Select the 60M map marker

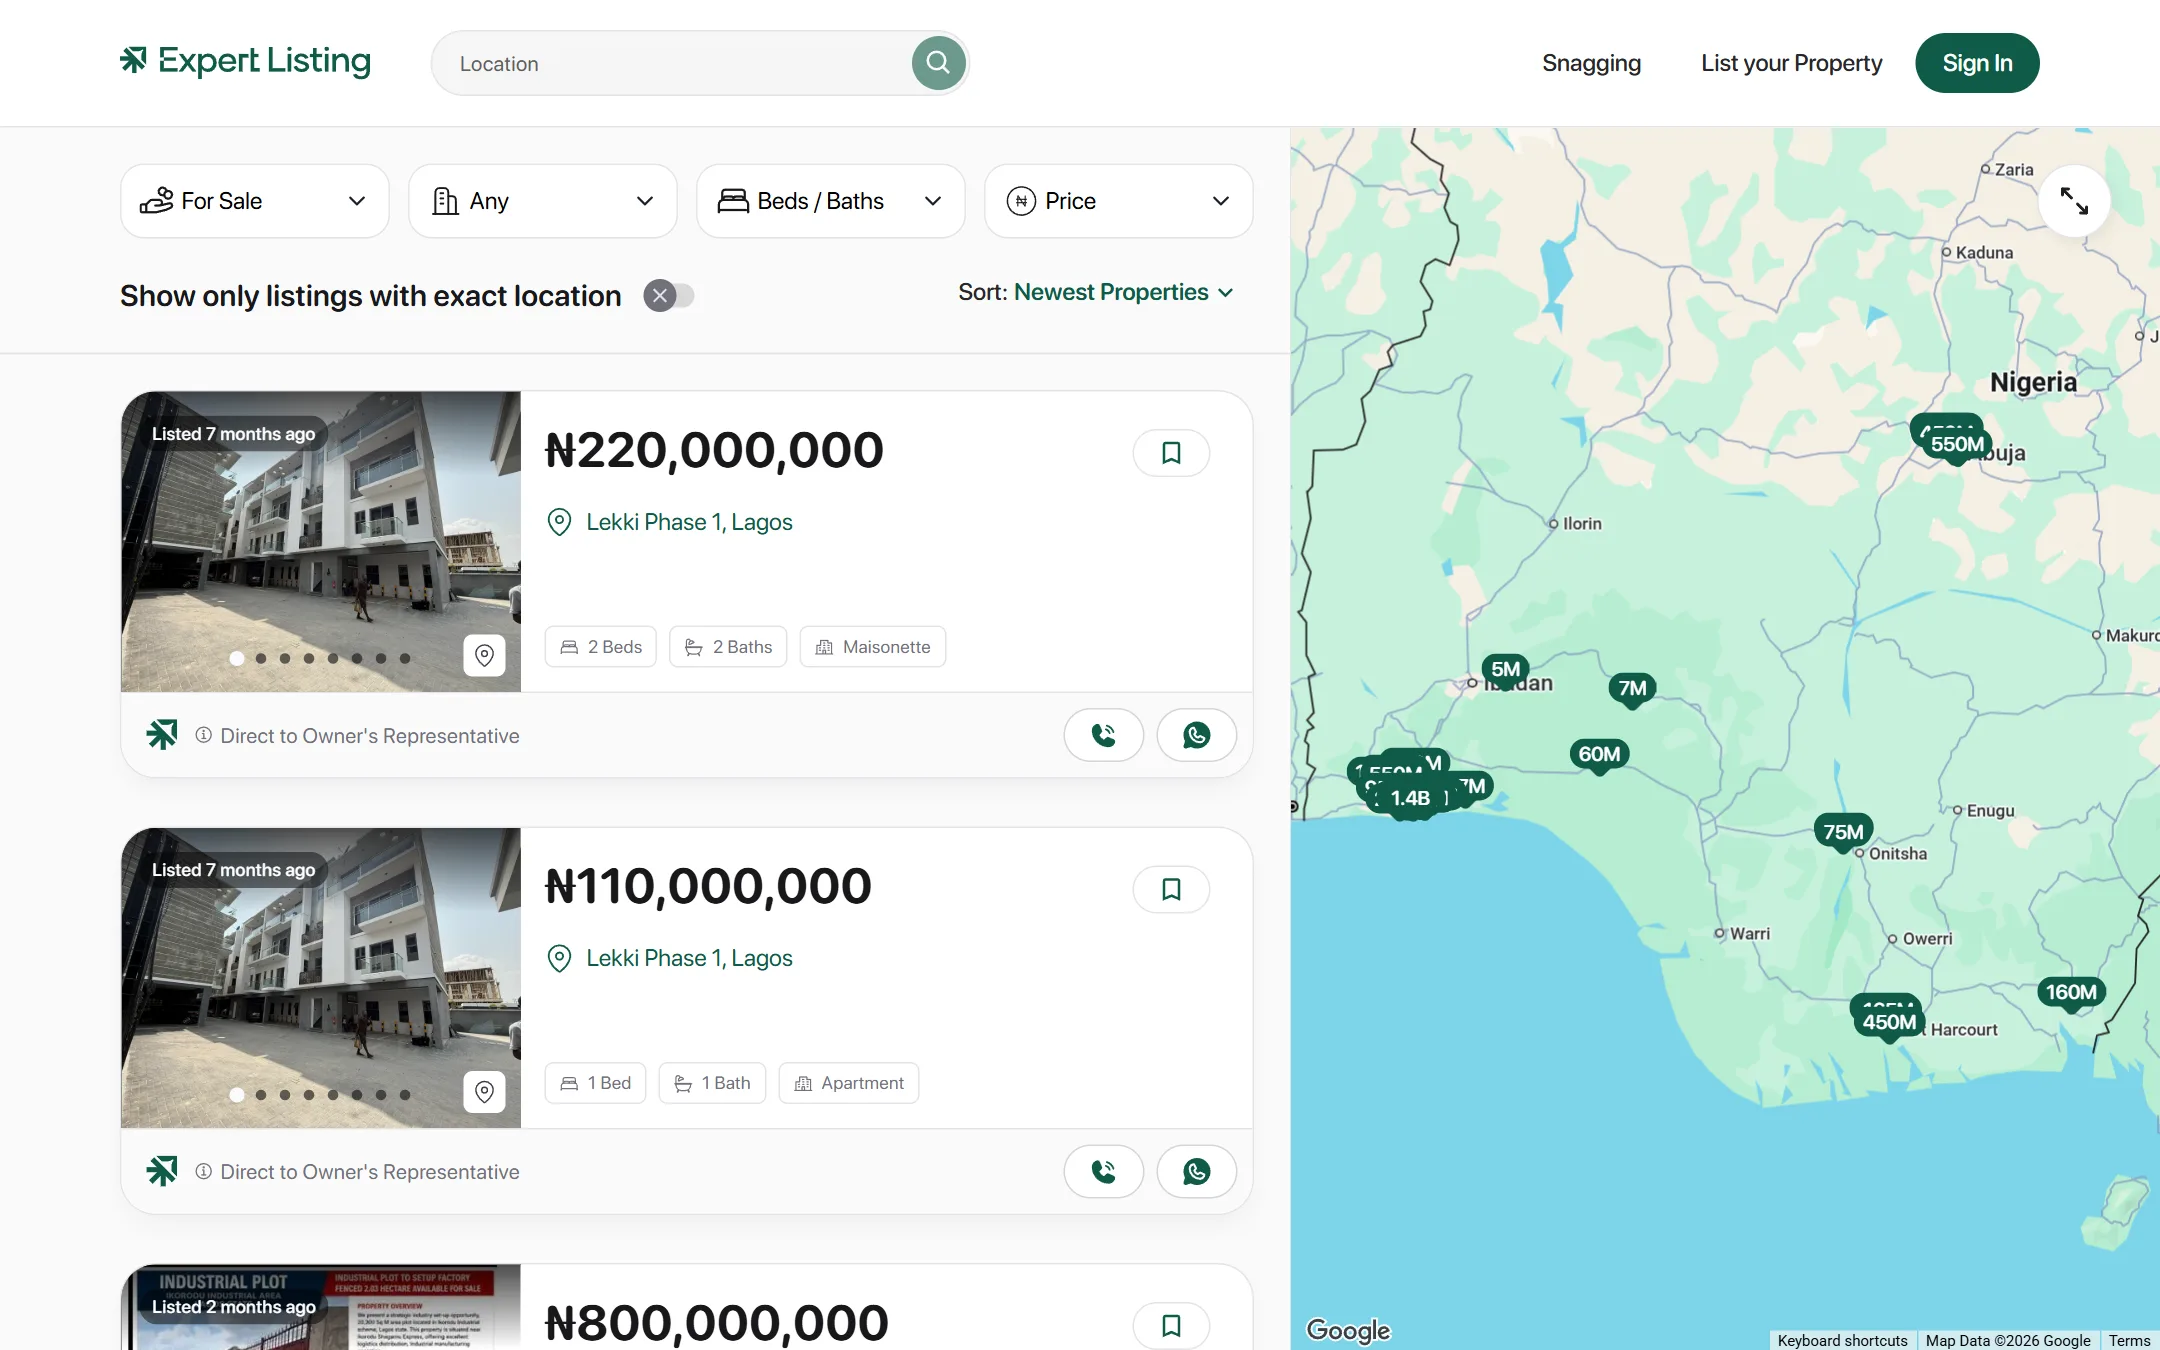click(x=1599, y=755)
